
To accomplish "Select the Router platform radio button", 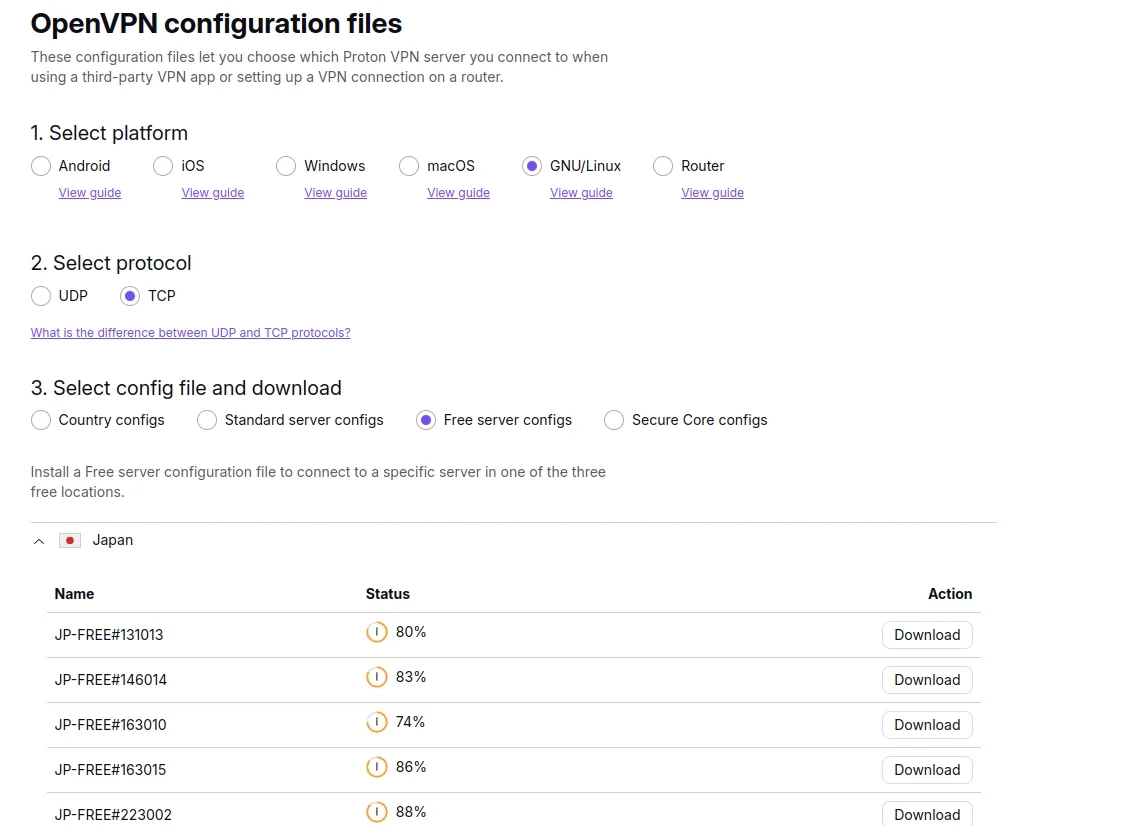I will point(663,166).
